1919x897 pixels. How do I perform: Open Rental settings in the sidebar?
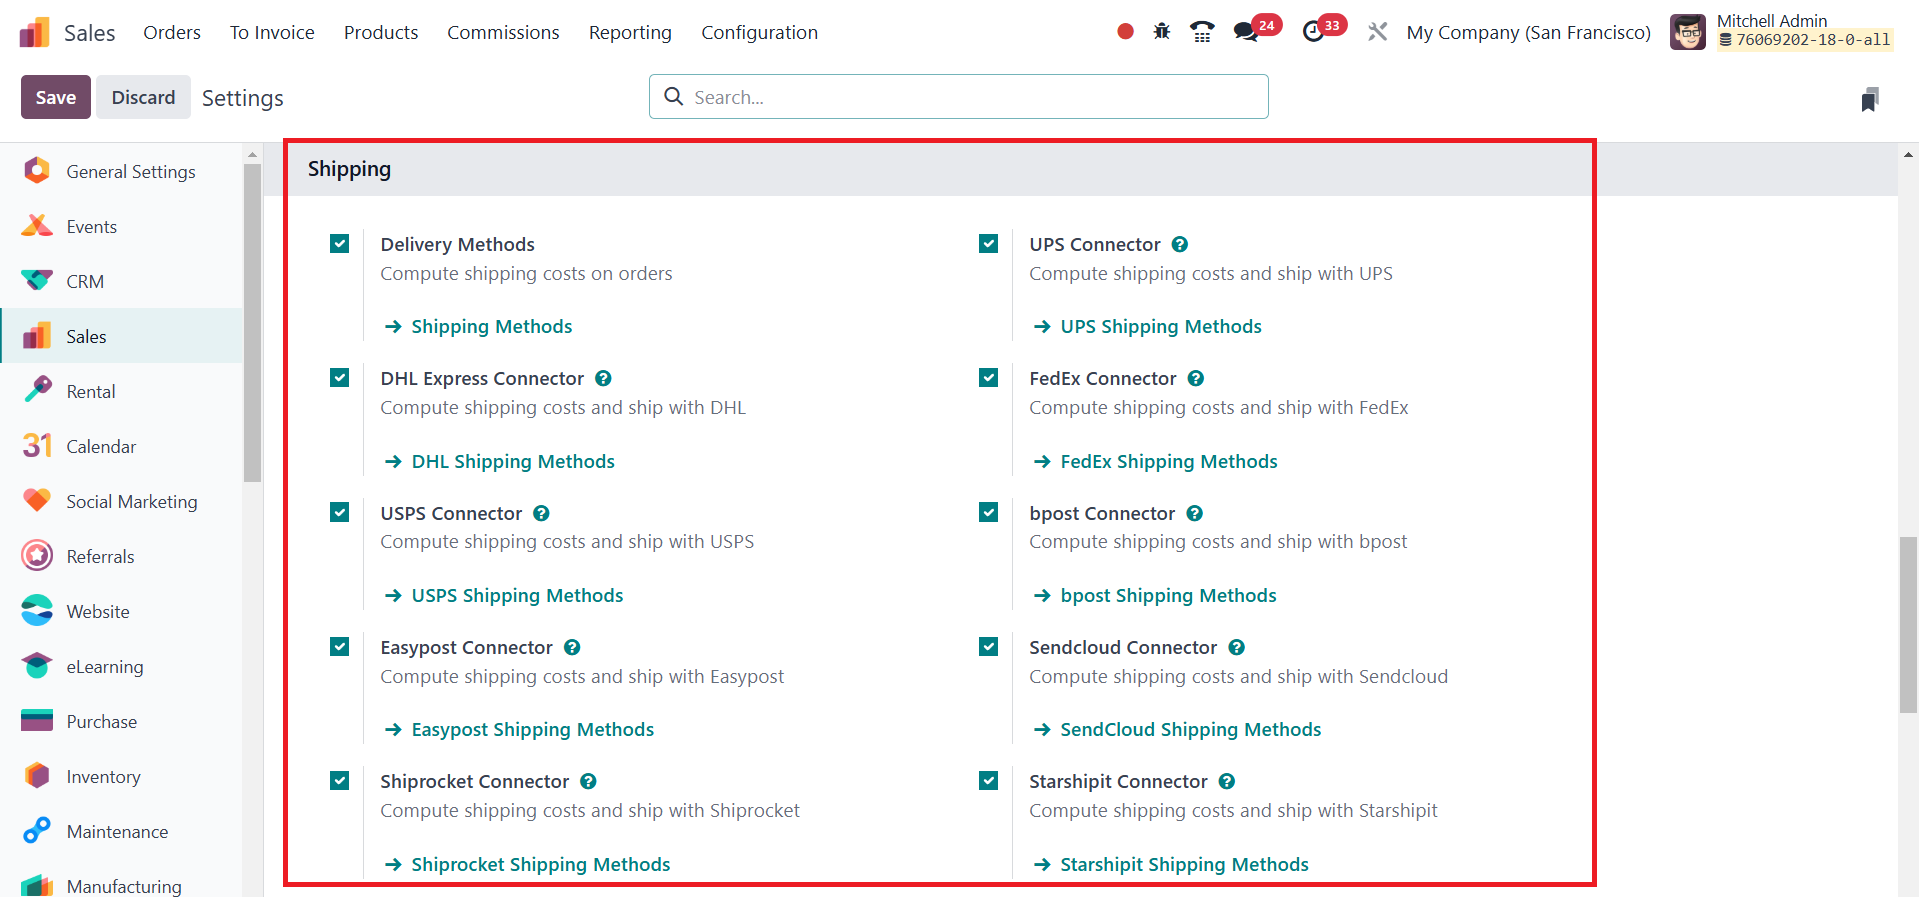[121, 391]
